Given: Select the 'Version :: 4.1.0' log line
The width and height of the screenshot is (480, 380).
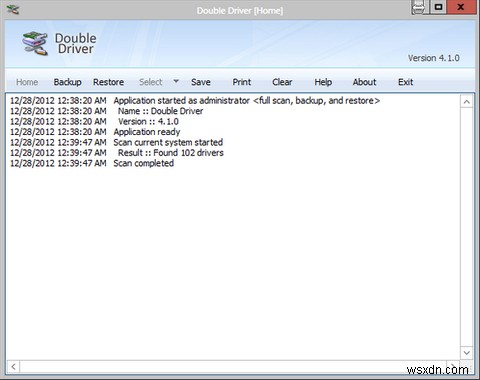Looking at the screenshot, I should pos(94,122).
